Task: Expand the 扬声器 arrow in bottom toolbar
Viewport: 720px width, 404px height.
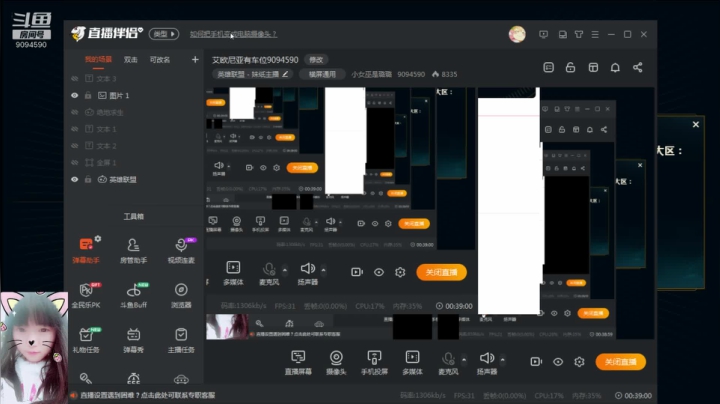Action: (x=502, y=359)
